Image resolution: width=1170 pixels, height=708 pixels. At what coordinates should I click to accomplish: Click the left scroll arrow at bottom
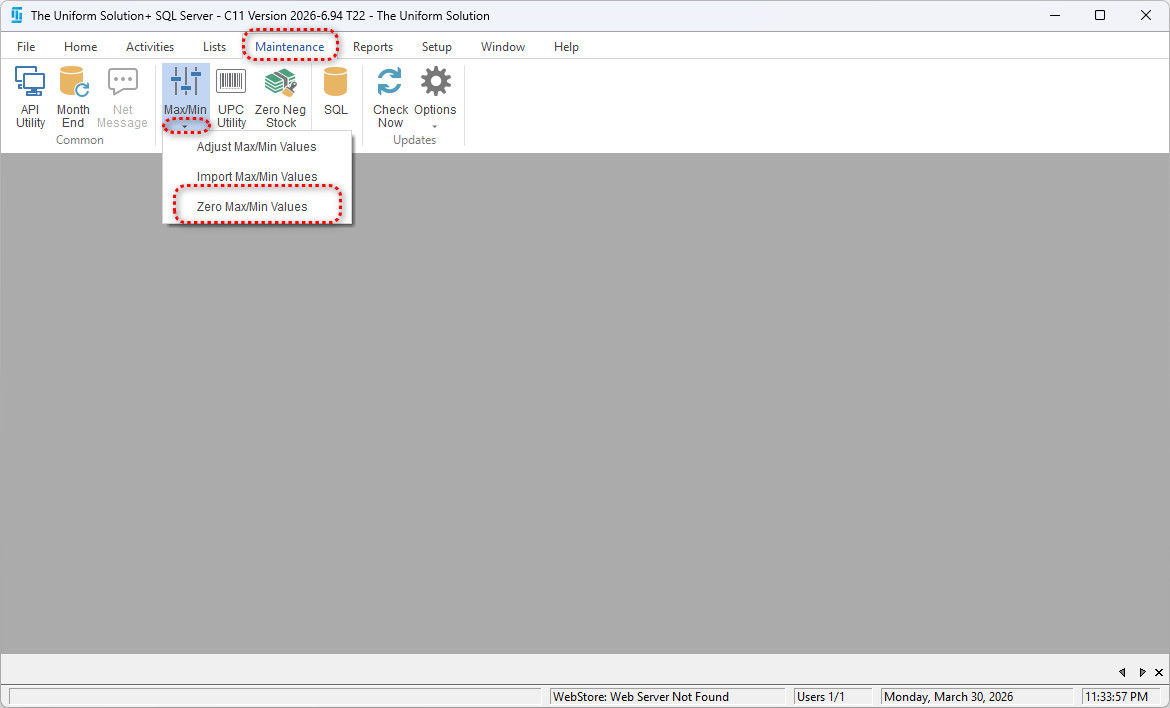point(1122,672)
